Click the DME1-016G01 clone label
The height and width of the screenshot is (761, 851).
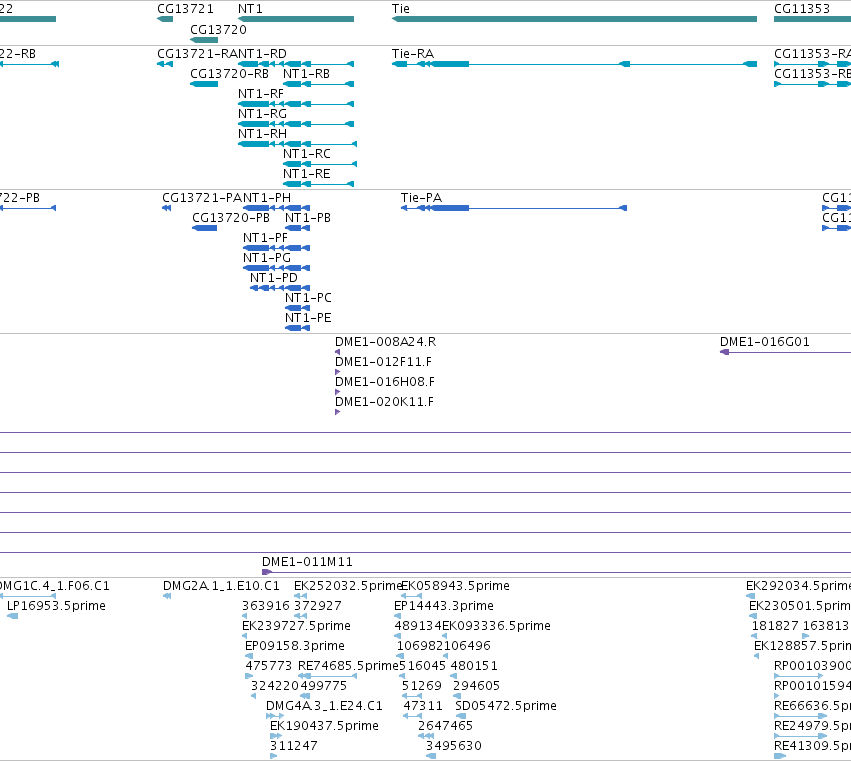click(x=765, y=342)
